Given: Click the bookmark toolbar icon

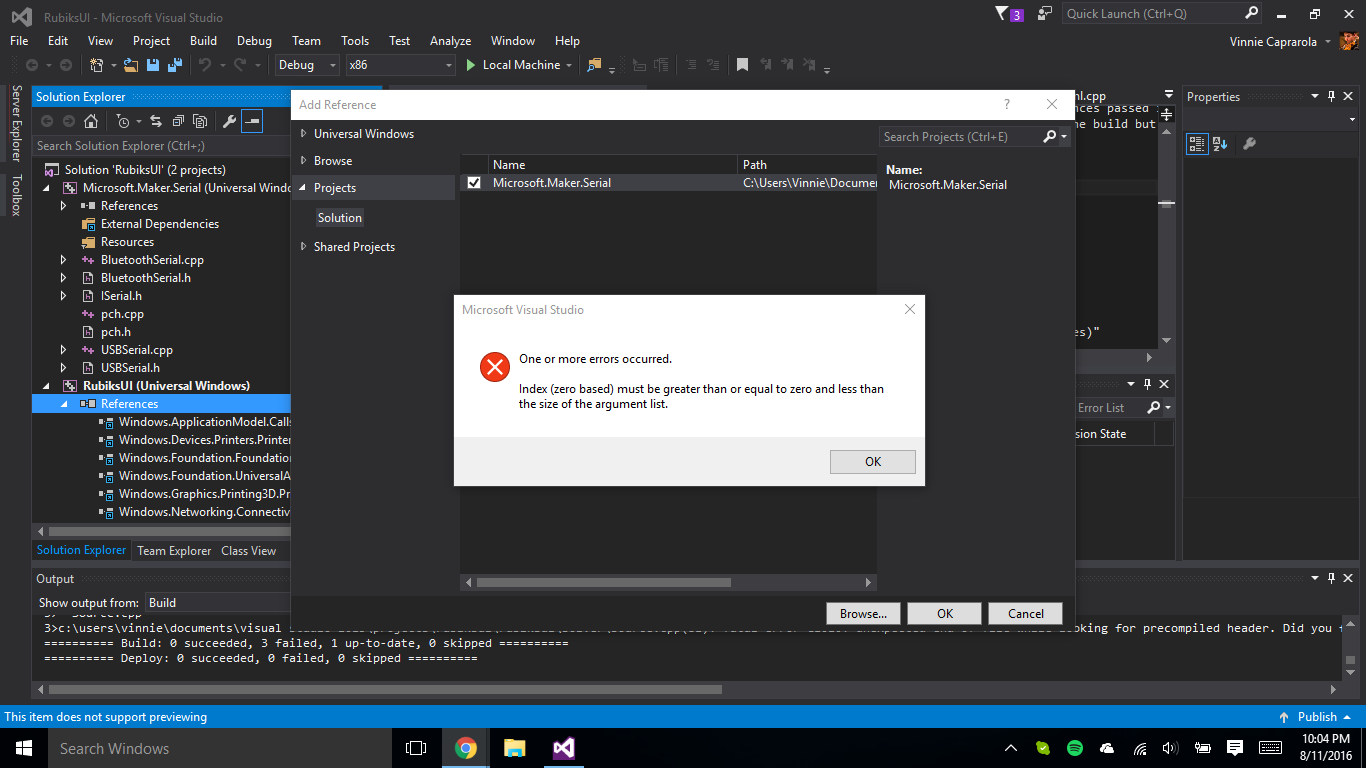Looking at the screenshot, I should tap(742, 65).
